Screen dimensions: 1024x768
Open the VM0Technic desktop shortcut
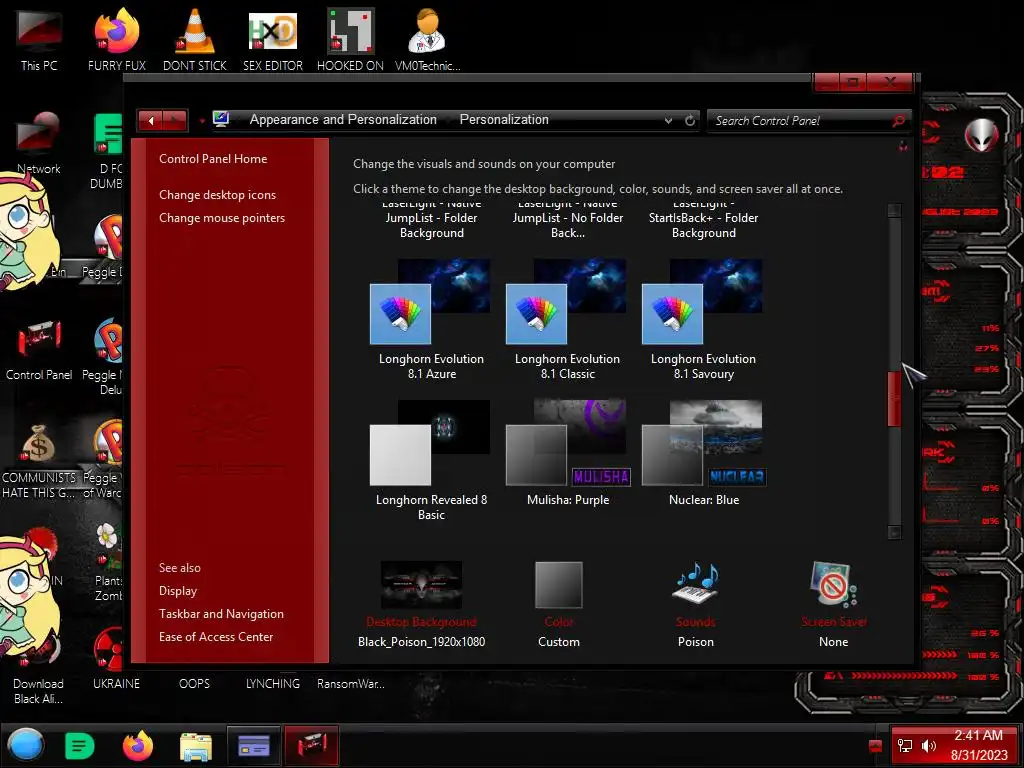(x=428, y=39)
